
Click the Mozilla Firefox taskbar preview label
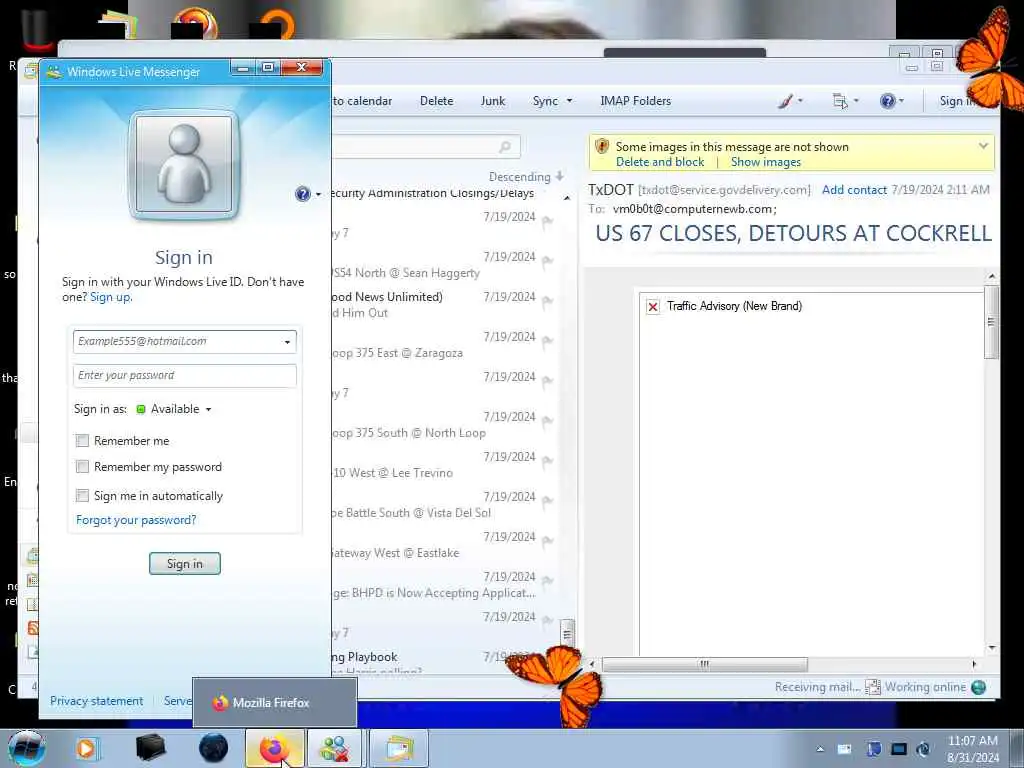tap(271, 703)
